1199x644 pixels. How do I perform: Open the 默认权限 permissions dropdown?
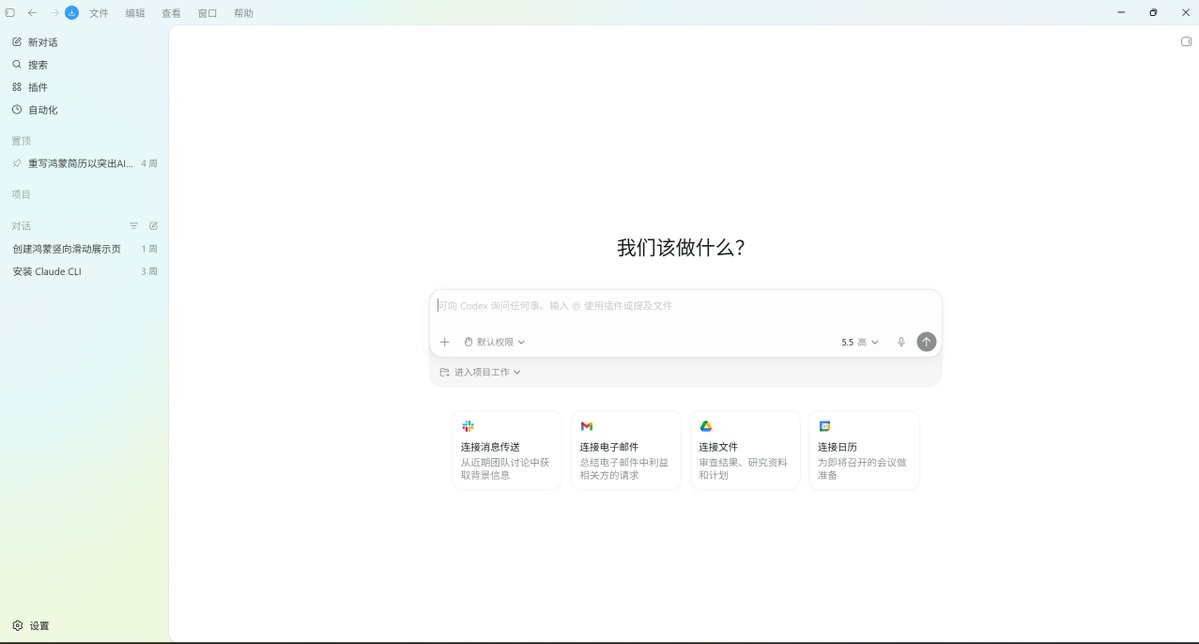[x=494, y=342]
